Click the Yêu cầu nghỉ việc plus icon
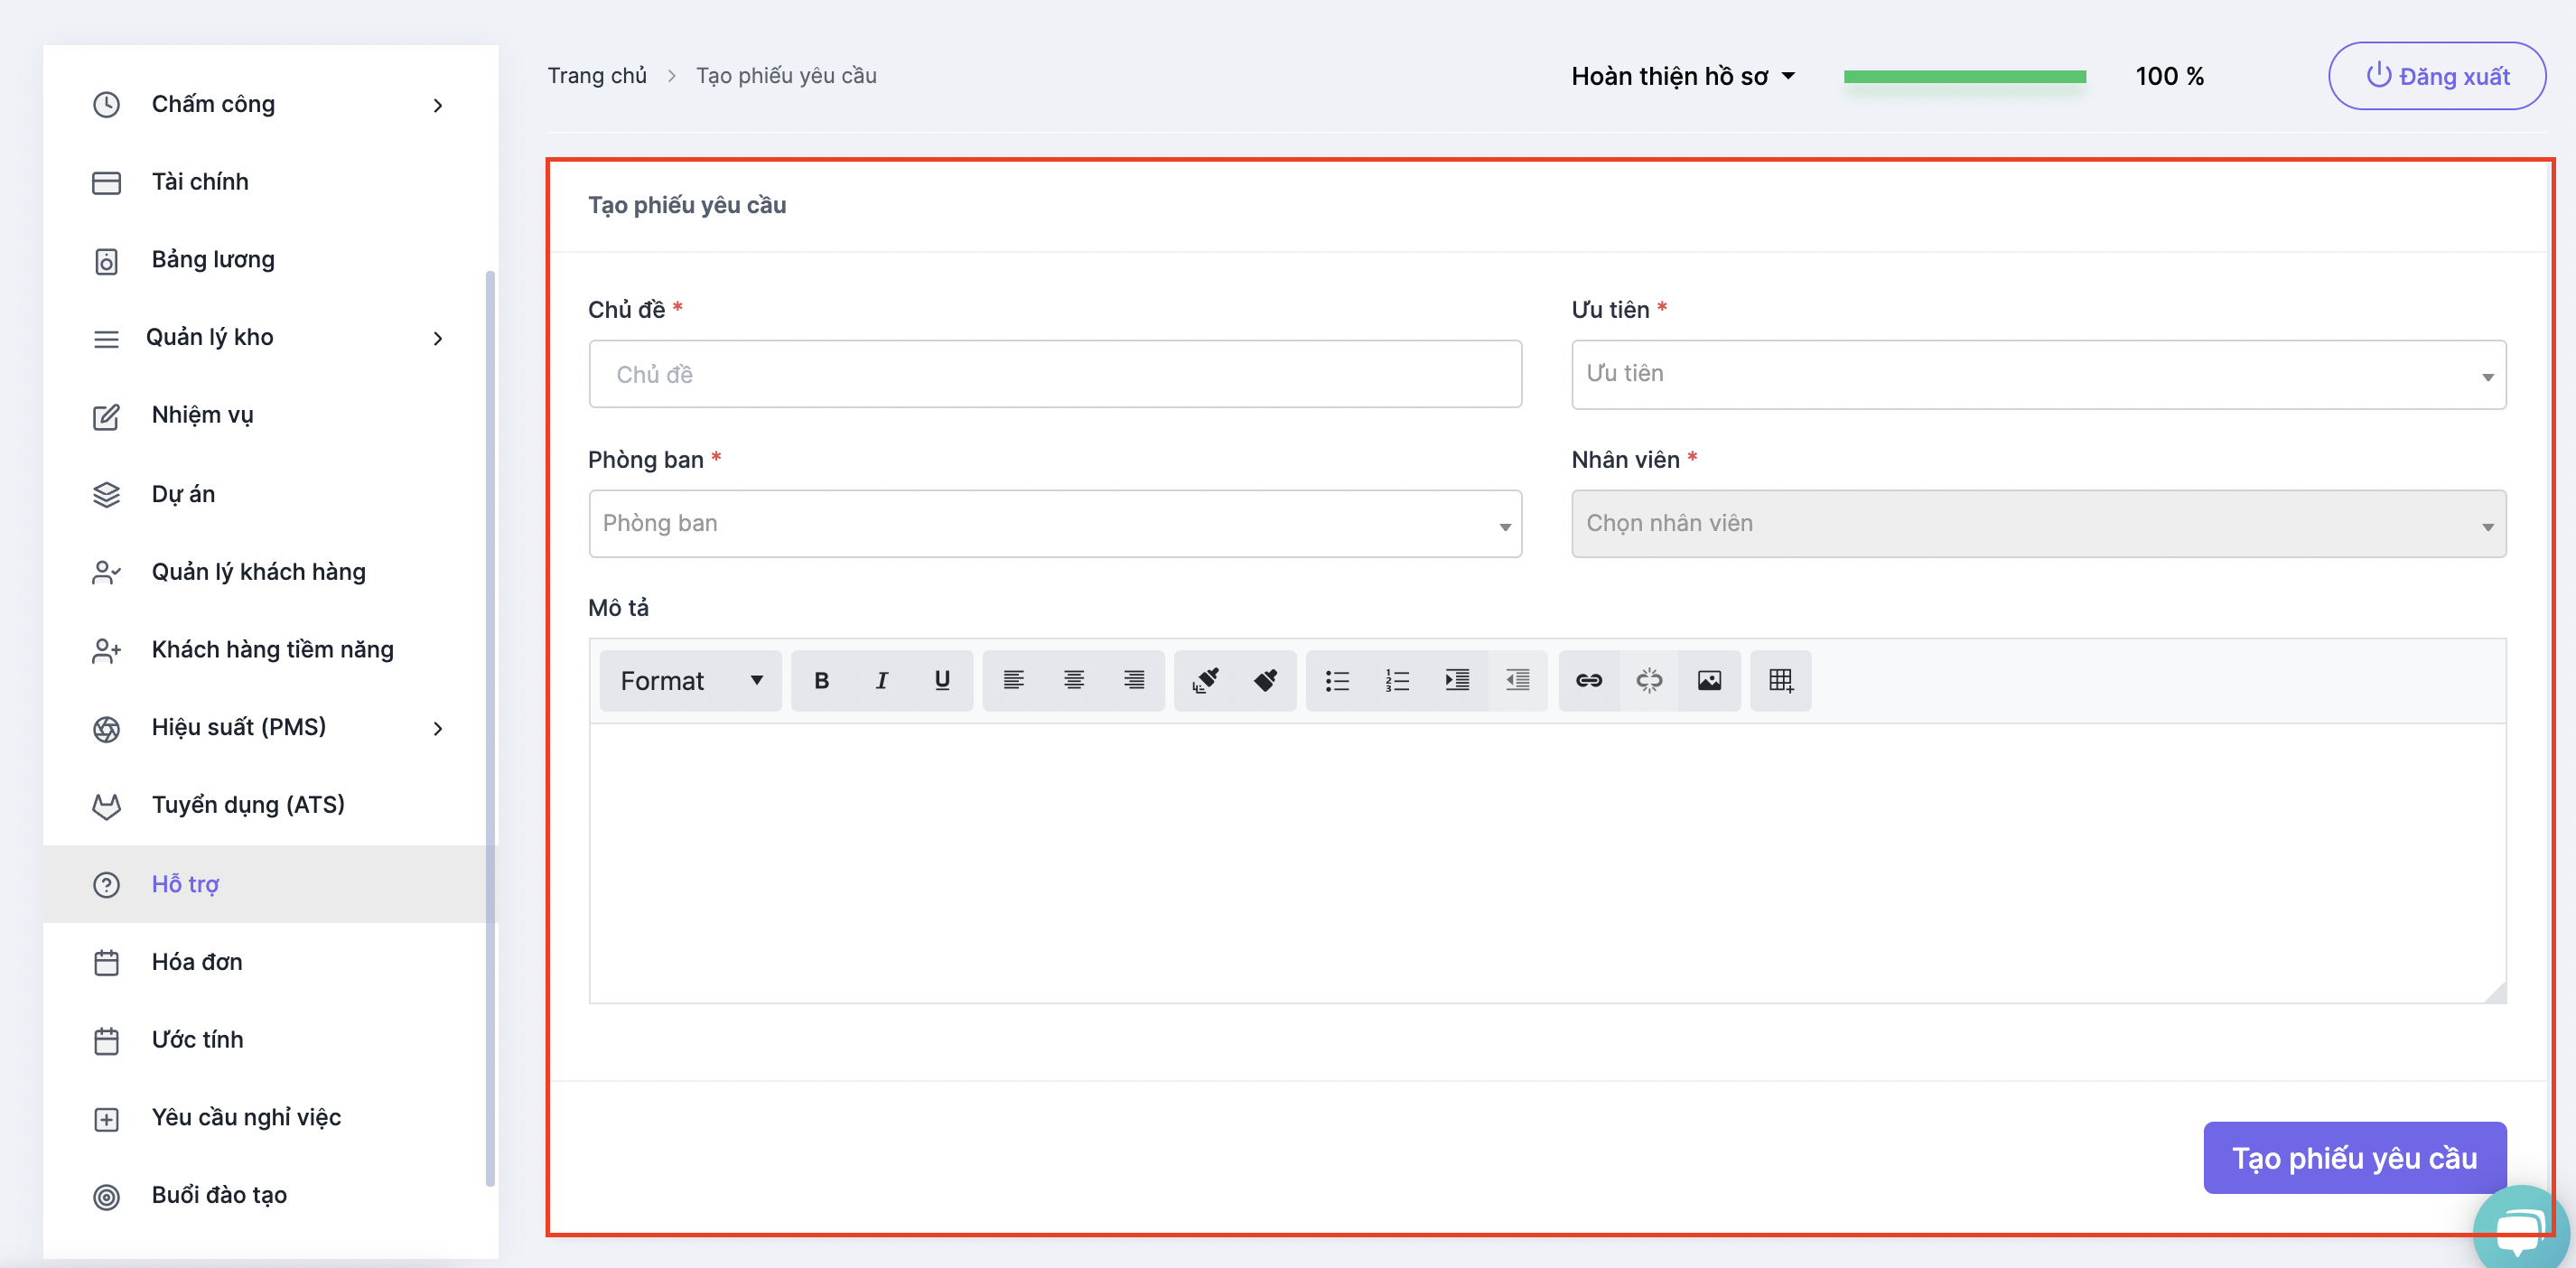The width and height of the screenshot is (2576, 1268). pyautogui.click(x=106, y=1119)
